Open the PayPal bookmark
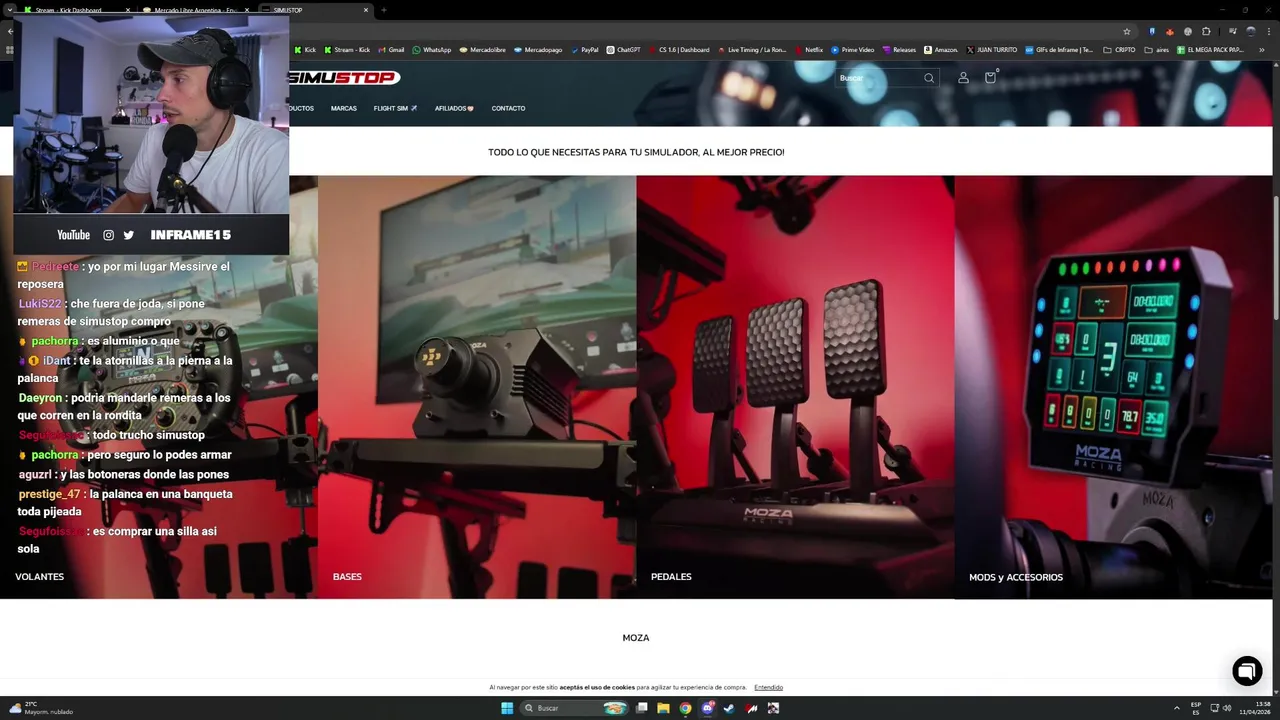 point(585,49)
